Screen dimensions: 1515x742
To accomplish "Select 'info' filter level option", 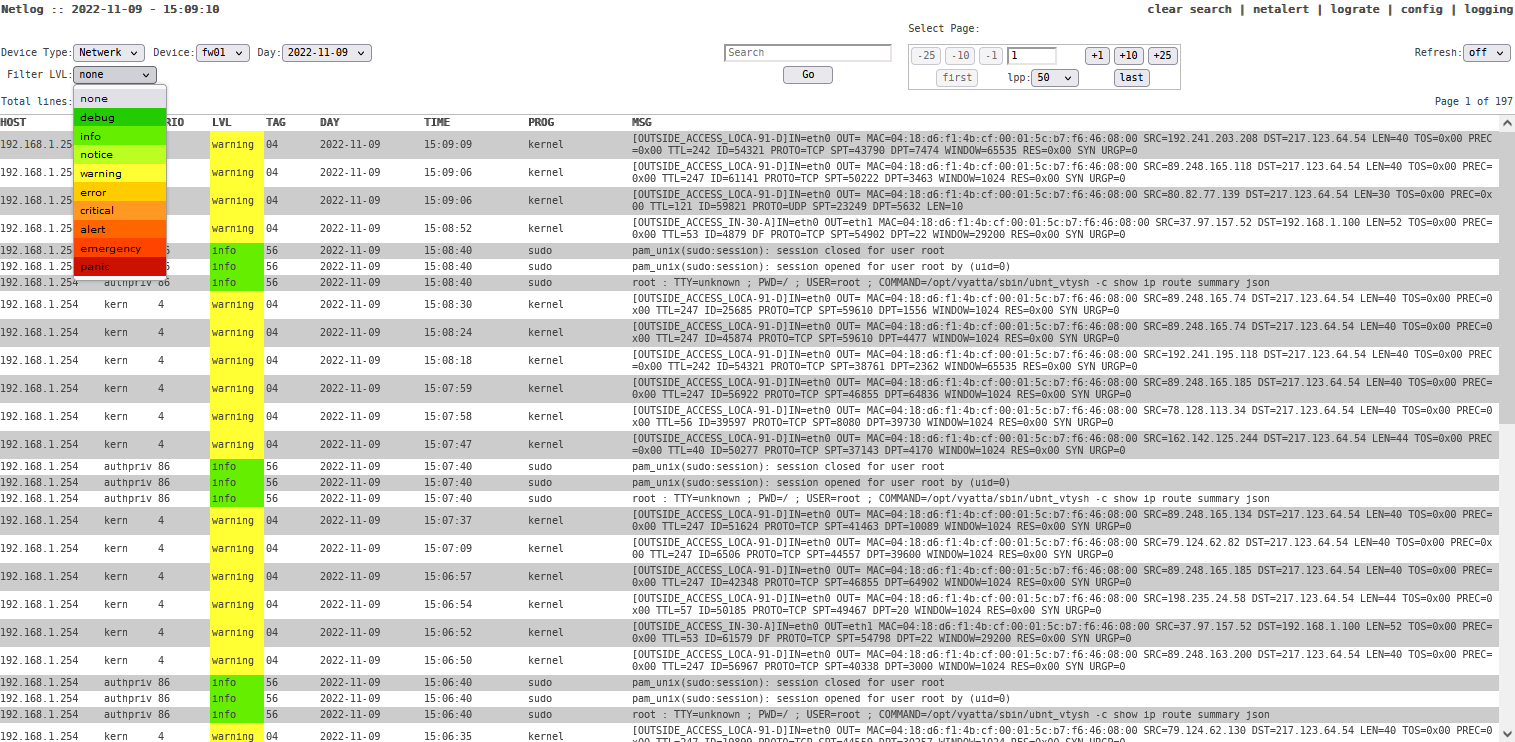I will (120, 136).
